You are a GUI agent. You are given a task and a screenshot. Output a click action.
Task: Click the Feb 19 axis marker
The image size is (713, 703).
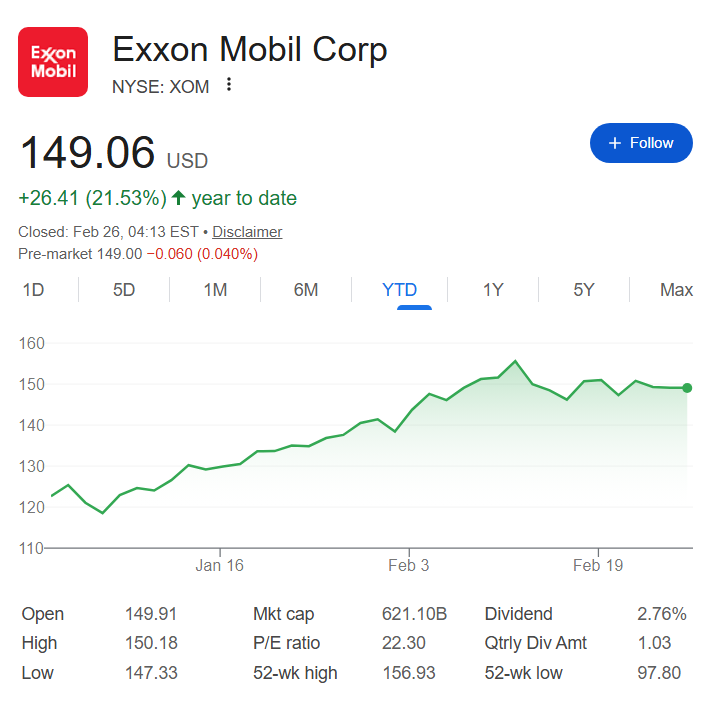pos(598,566)
